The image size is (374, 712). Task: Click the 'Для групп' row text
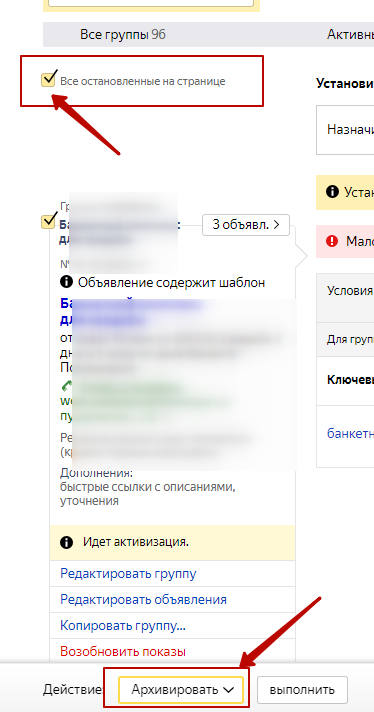tap(350, 340)
